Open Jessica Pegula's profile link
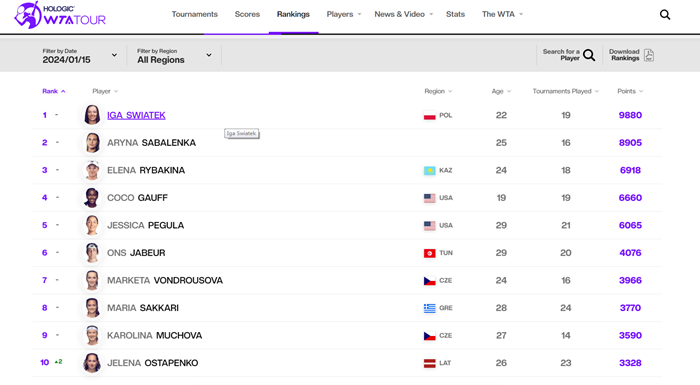This screenshot has height=385, width=700. coord(146,226)
